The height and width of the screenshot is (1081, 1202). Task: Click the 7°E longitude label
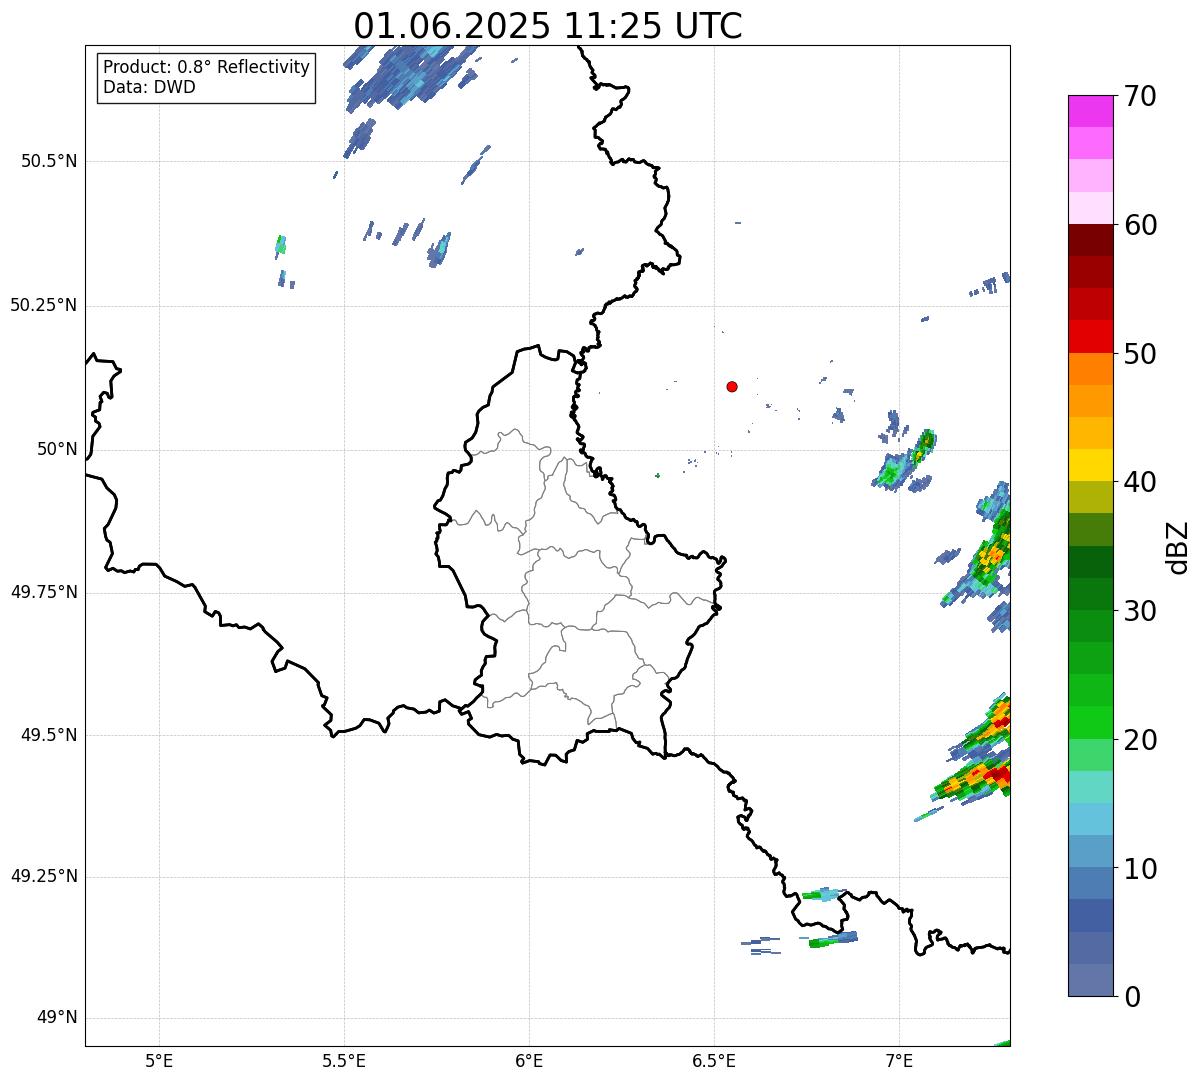(x=899, y=1060)
